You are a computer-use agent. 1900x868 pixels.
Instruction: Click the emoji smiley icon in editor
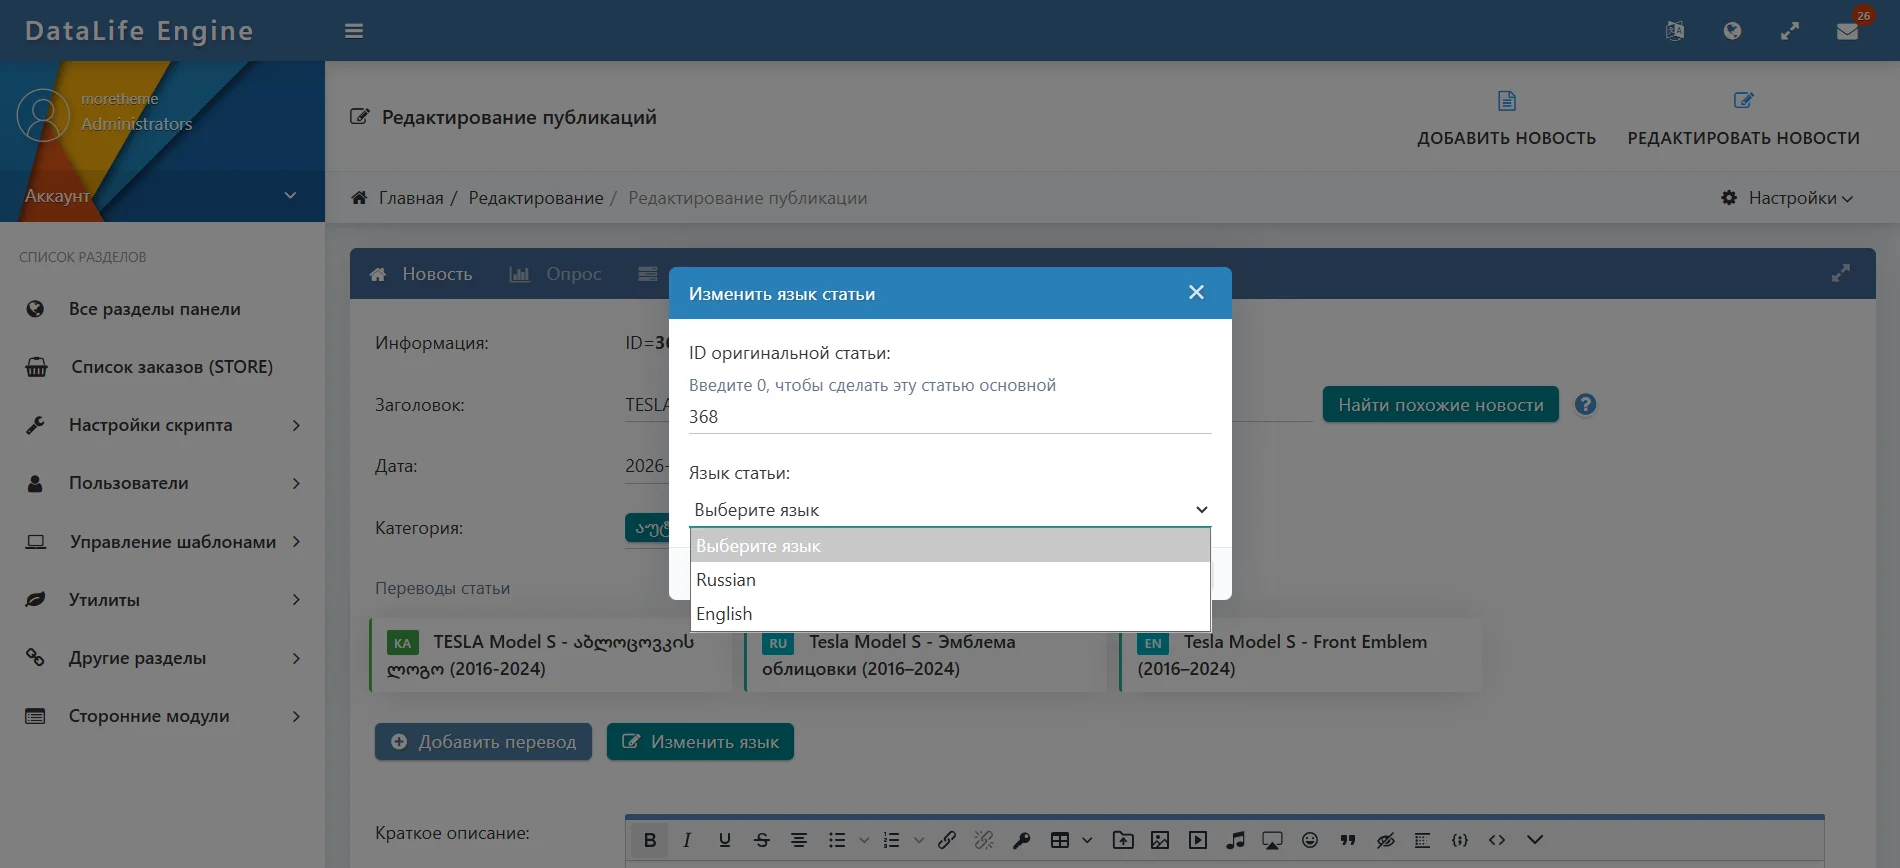tap(1310, 840)
